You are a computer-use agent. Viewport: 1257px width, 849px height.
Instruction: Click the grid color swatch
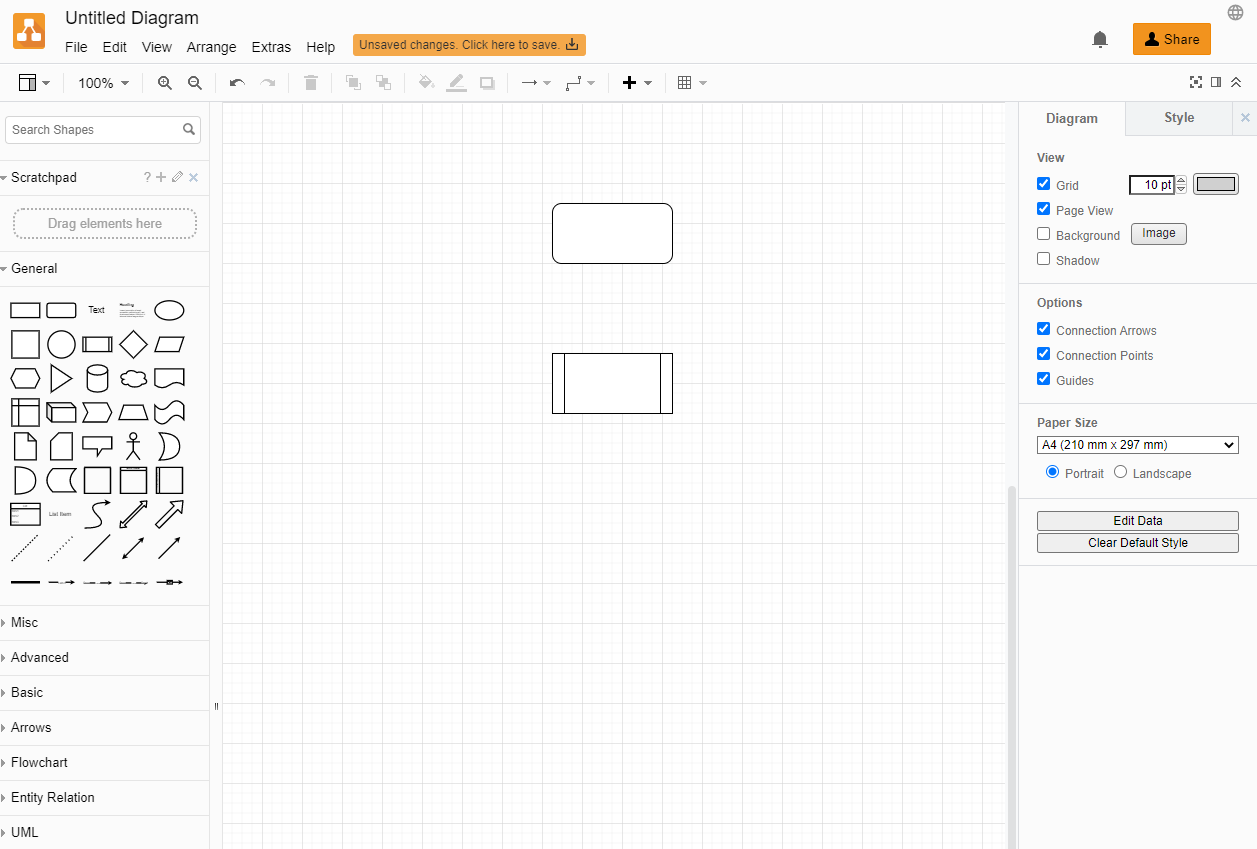(x=1216, y=184)
